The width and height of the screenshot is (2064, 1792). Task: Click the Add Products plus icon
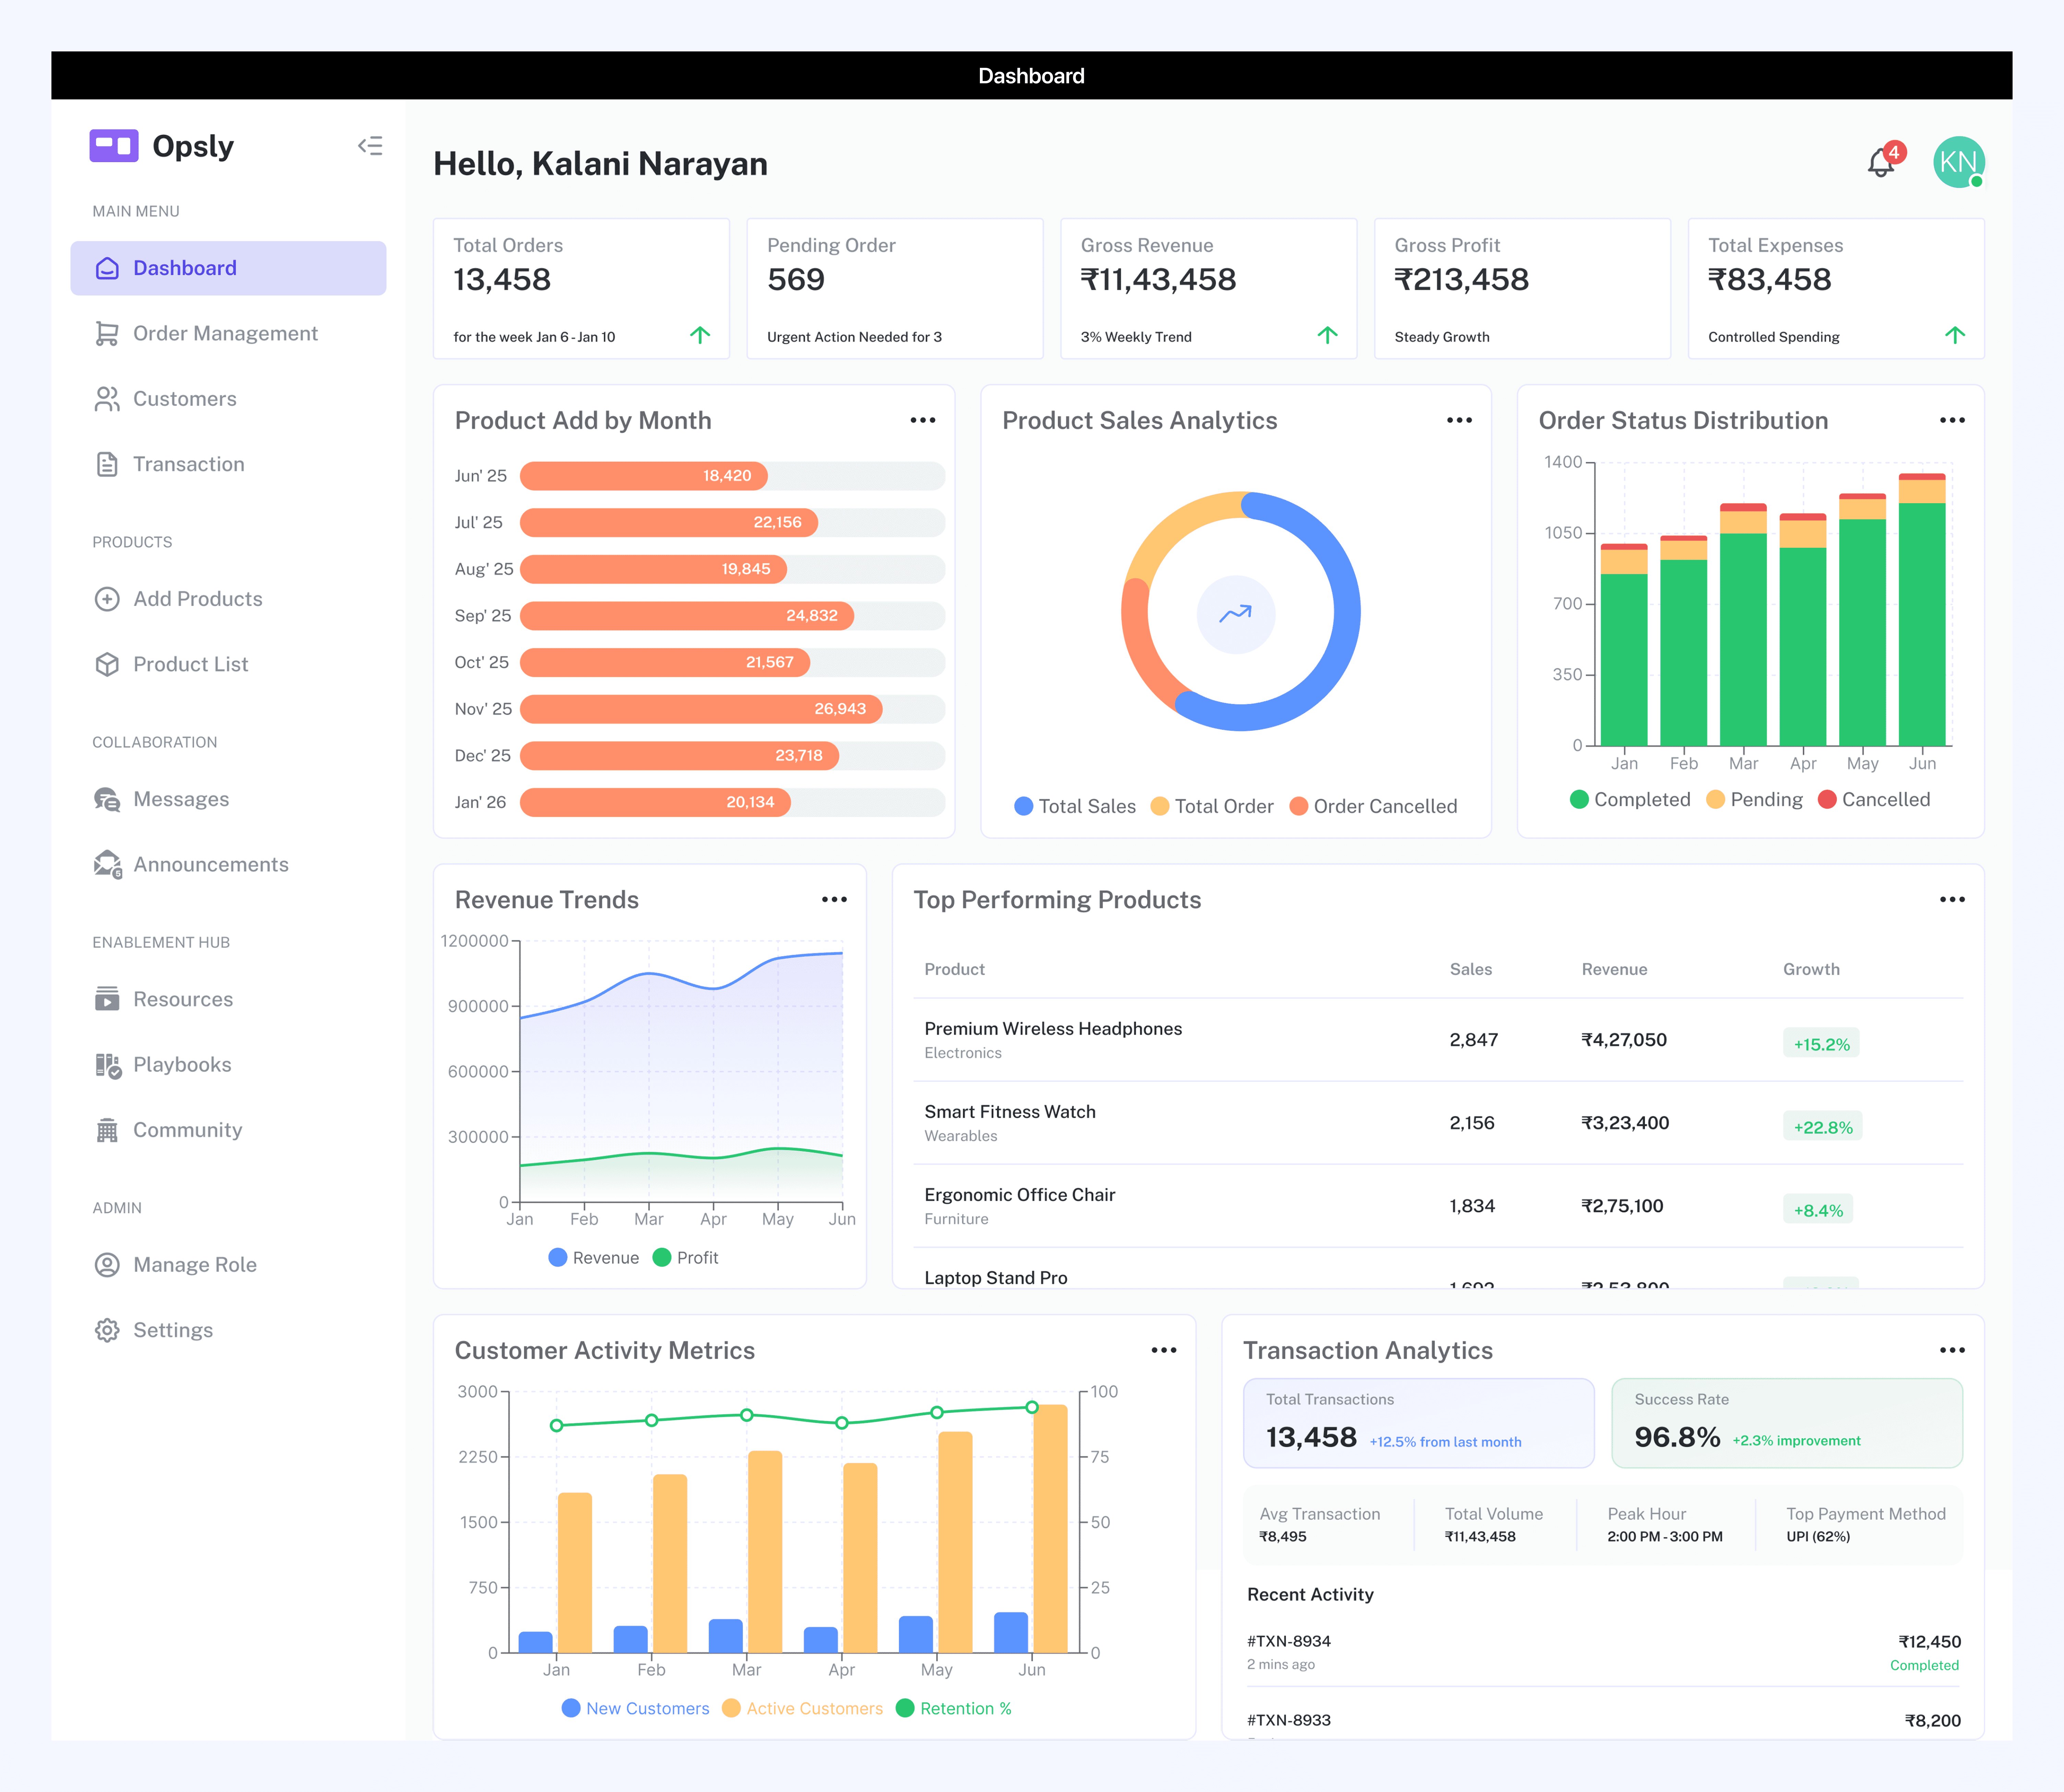tap(107, 599)
